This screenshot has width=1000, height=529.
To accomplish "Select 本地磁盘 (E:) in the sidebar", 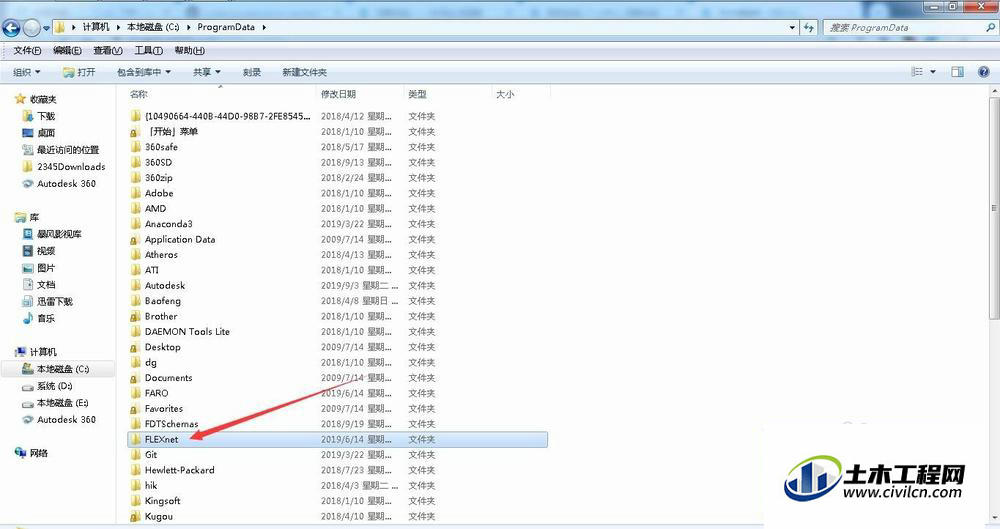I will pos(62,403).
